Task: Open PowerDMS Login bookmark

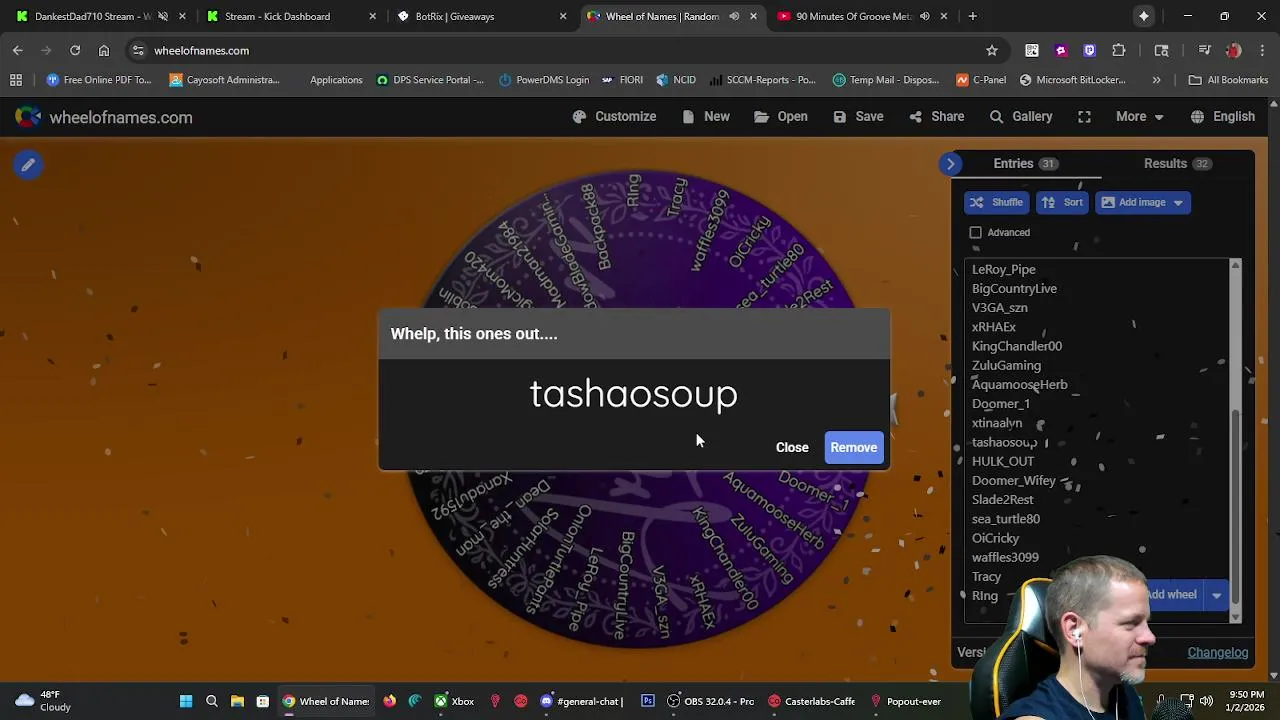Action: (x=544, y=80)
